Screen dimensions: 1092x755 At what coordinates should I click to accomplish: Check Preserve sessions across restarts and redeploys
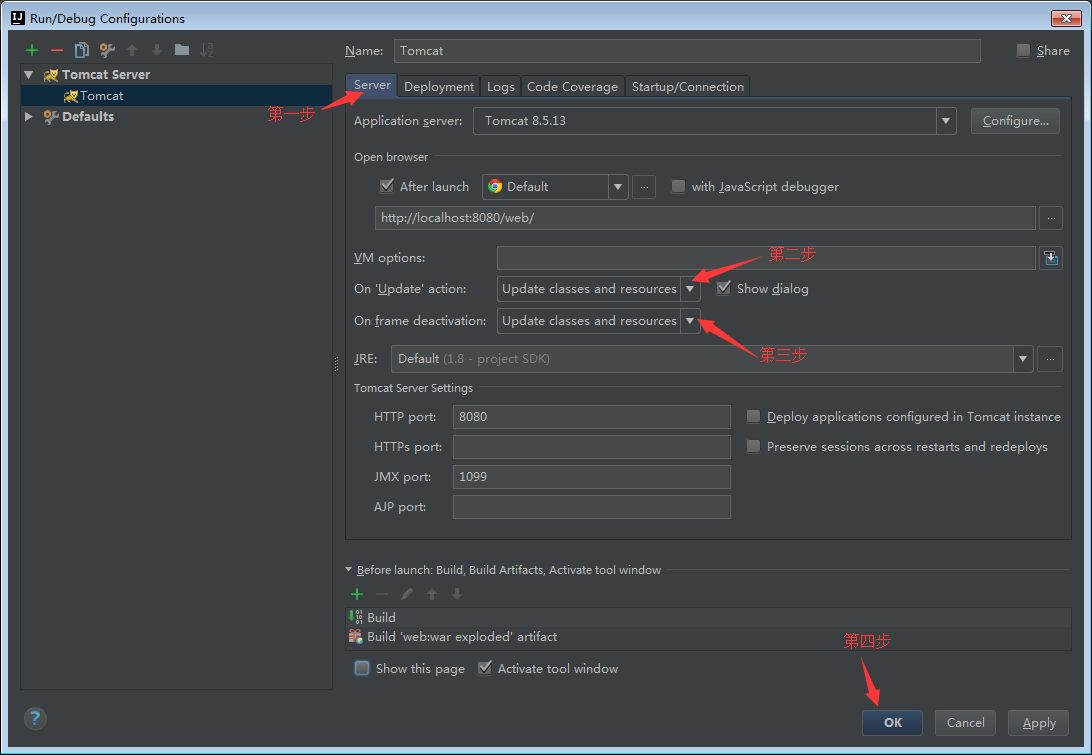[753, 446]
